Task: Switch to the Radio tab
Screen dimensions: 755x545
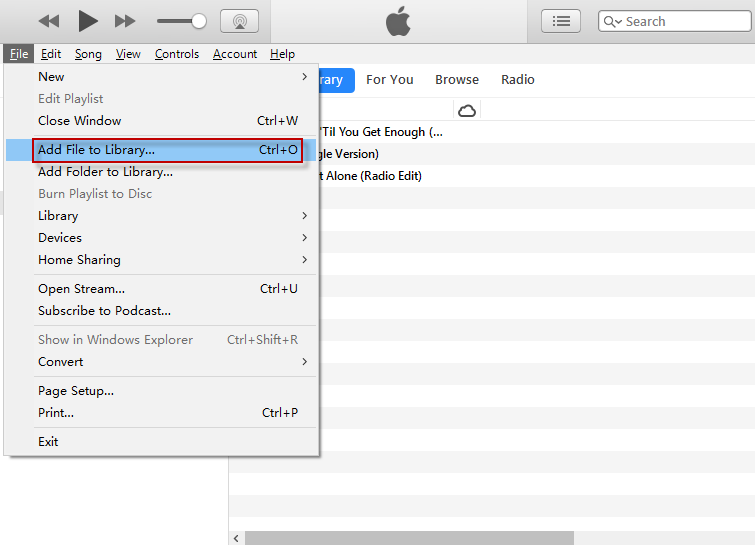Action: (518, 80)
